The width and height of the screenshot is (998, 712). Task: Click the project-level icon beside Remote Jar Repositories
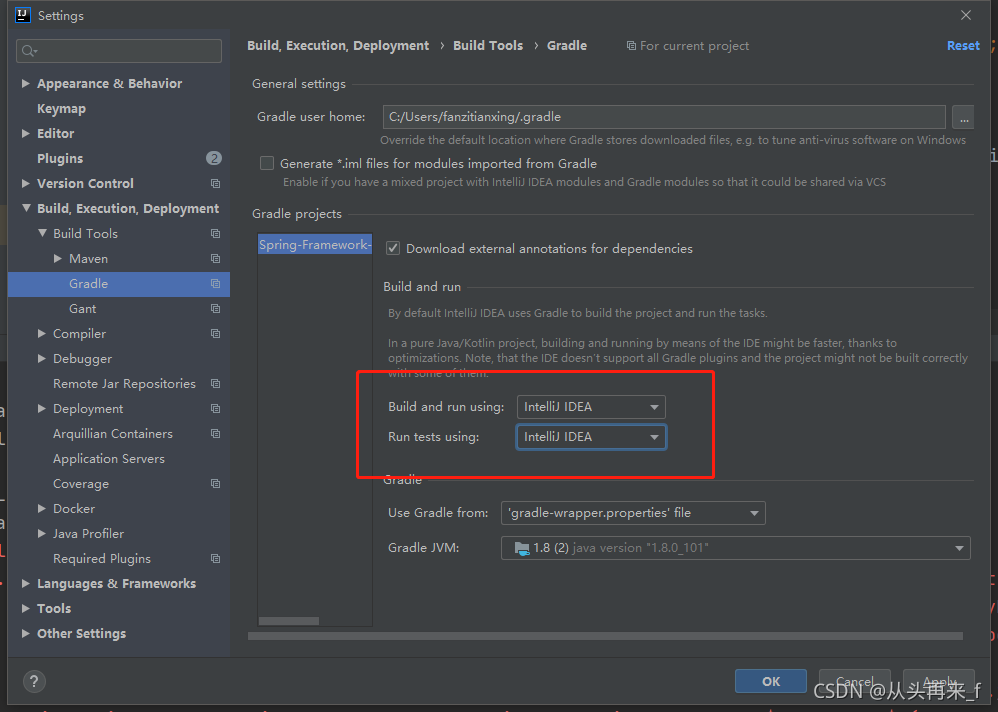pyautogui.click(x=216, y=384)
